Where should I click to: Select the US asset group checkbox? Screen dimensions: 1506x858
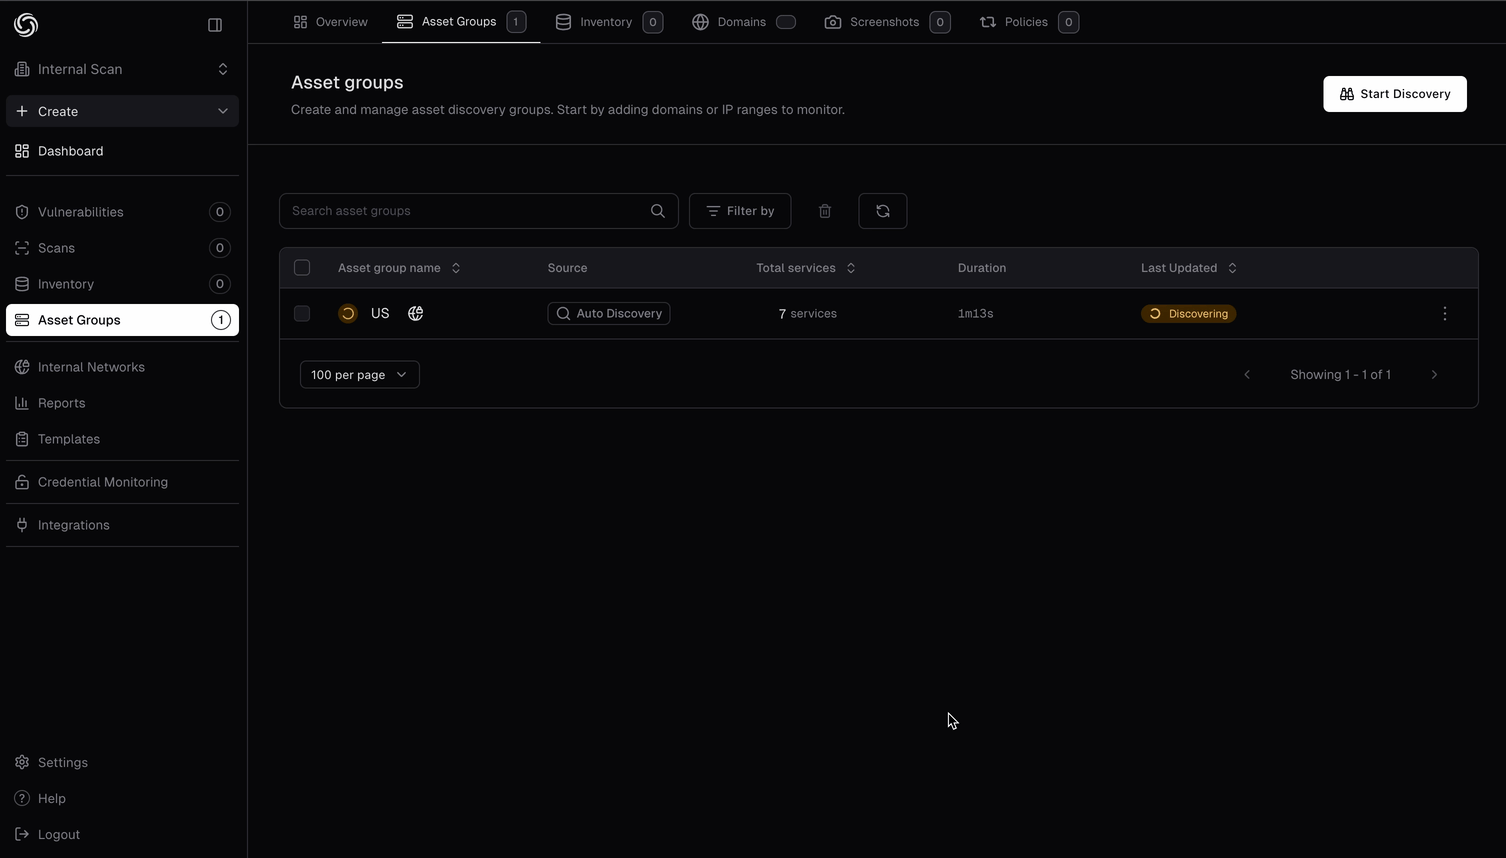[302, 314]
